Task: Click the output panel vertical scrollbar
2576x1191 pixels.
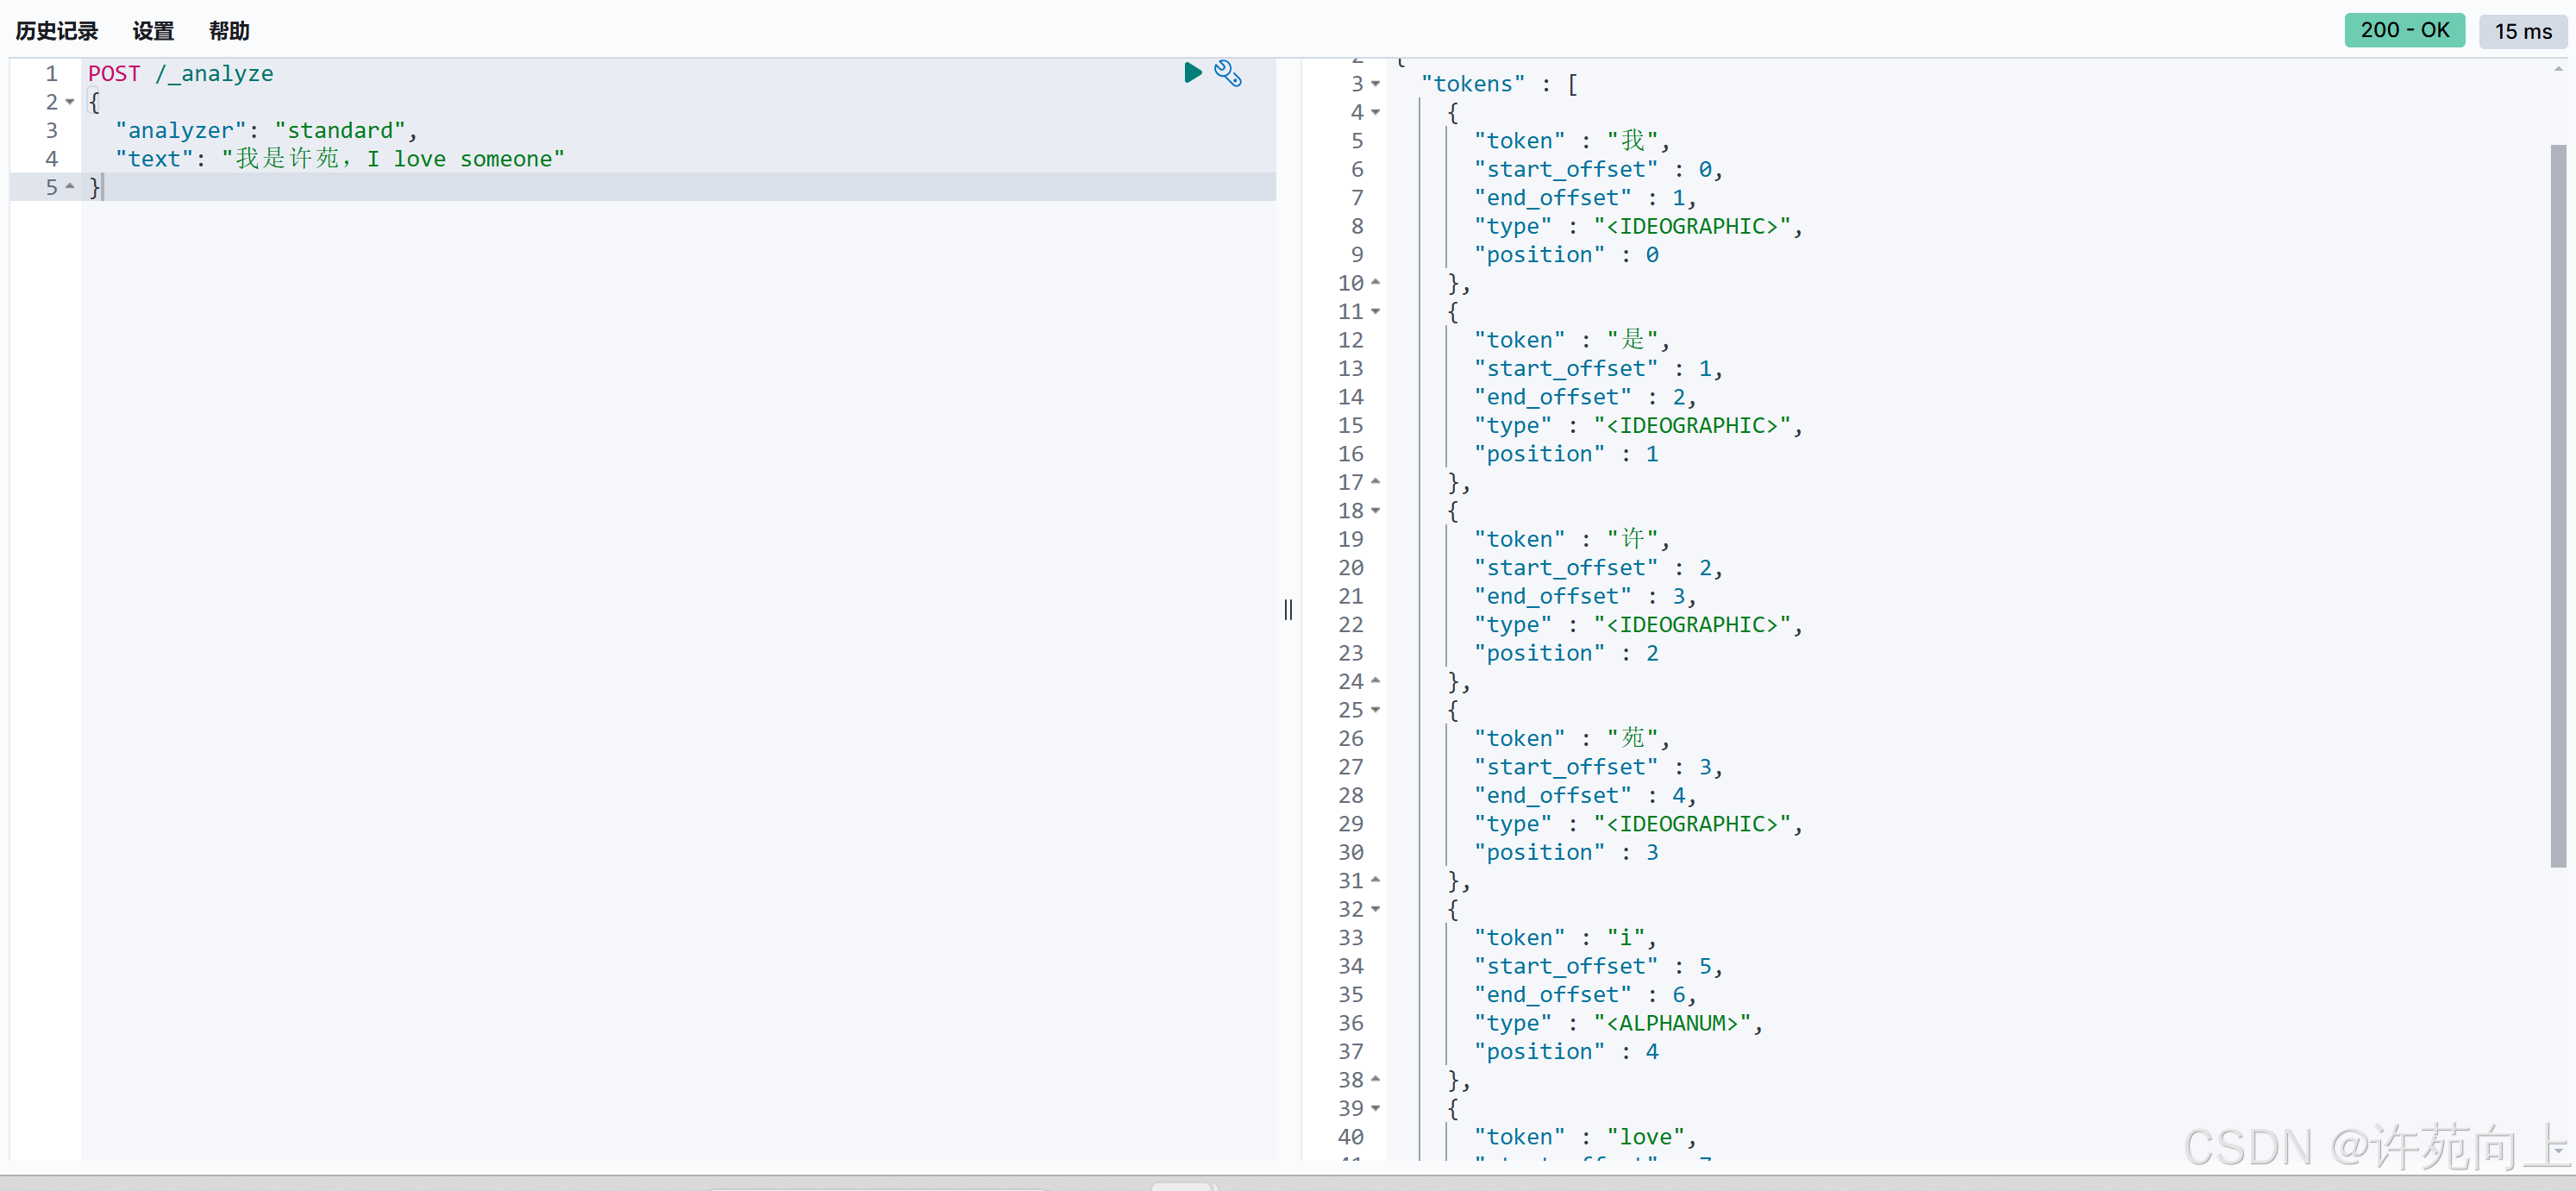Action: pyautogui.click(x=2558, y=505)
